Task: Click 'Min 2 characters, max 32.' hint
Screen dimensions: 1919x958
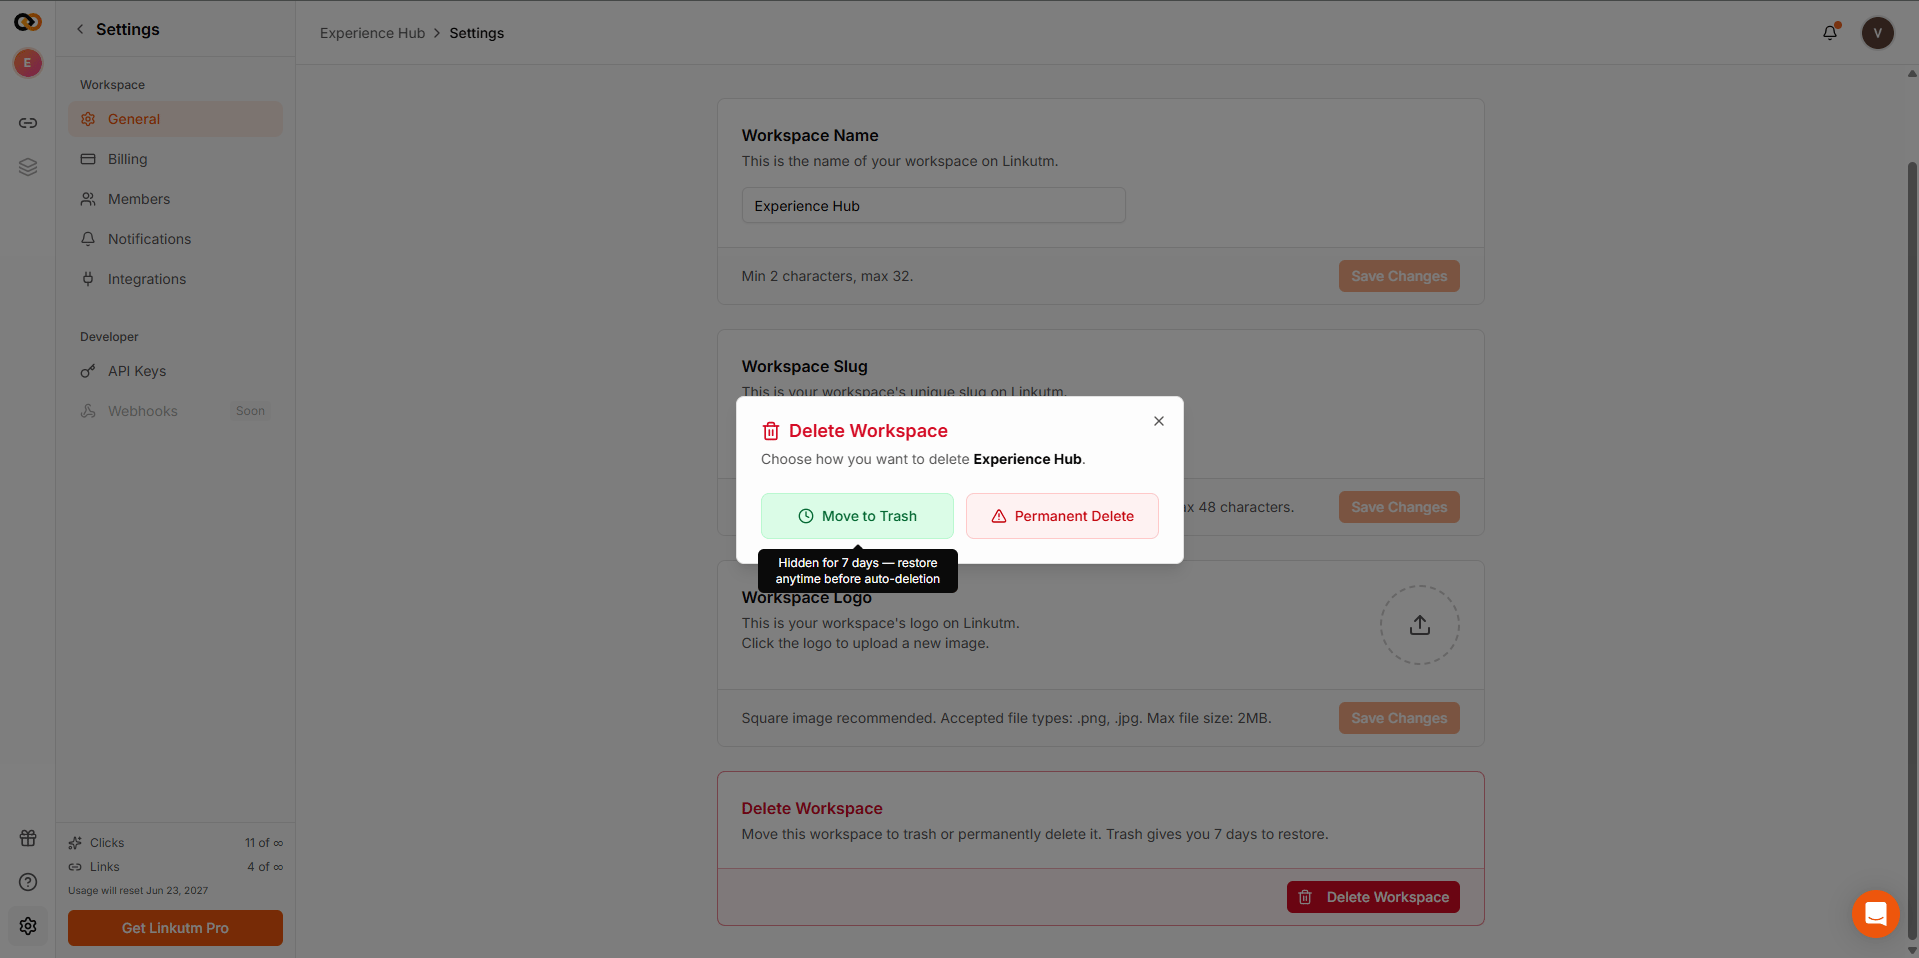Action: point(827,276)
